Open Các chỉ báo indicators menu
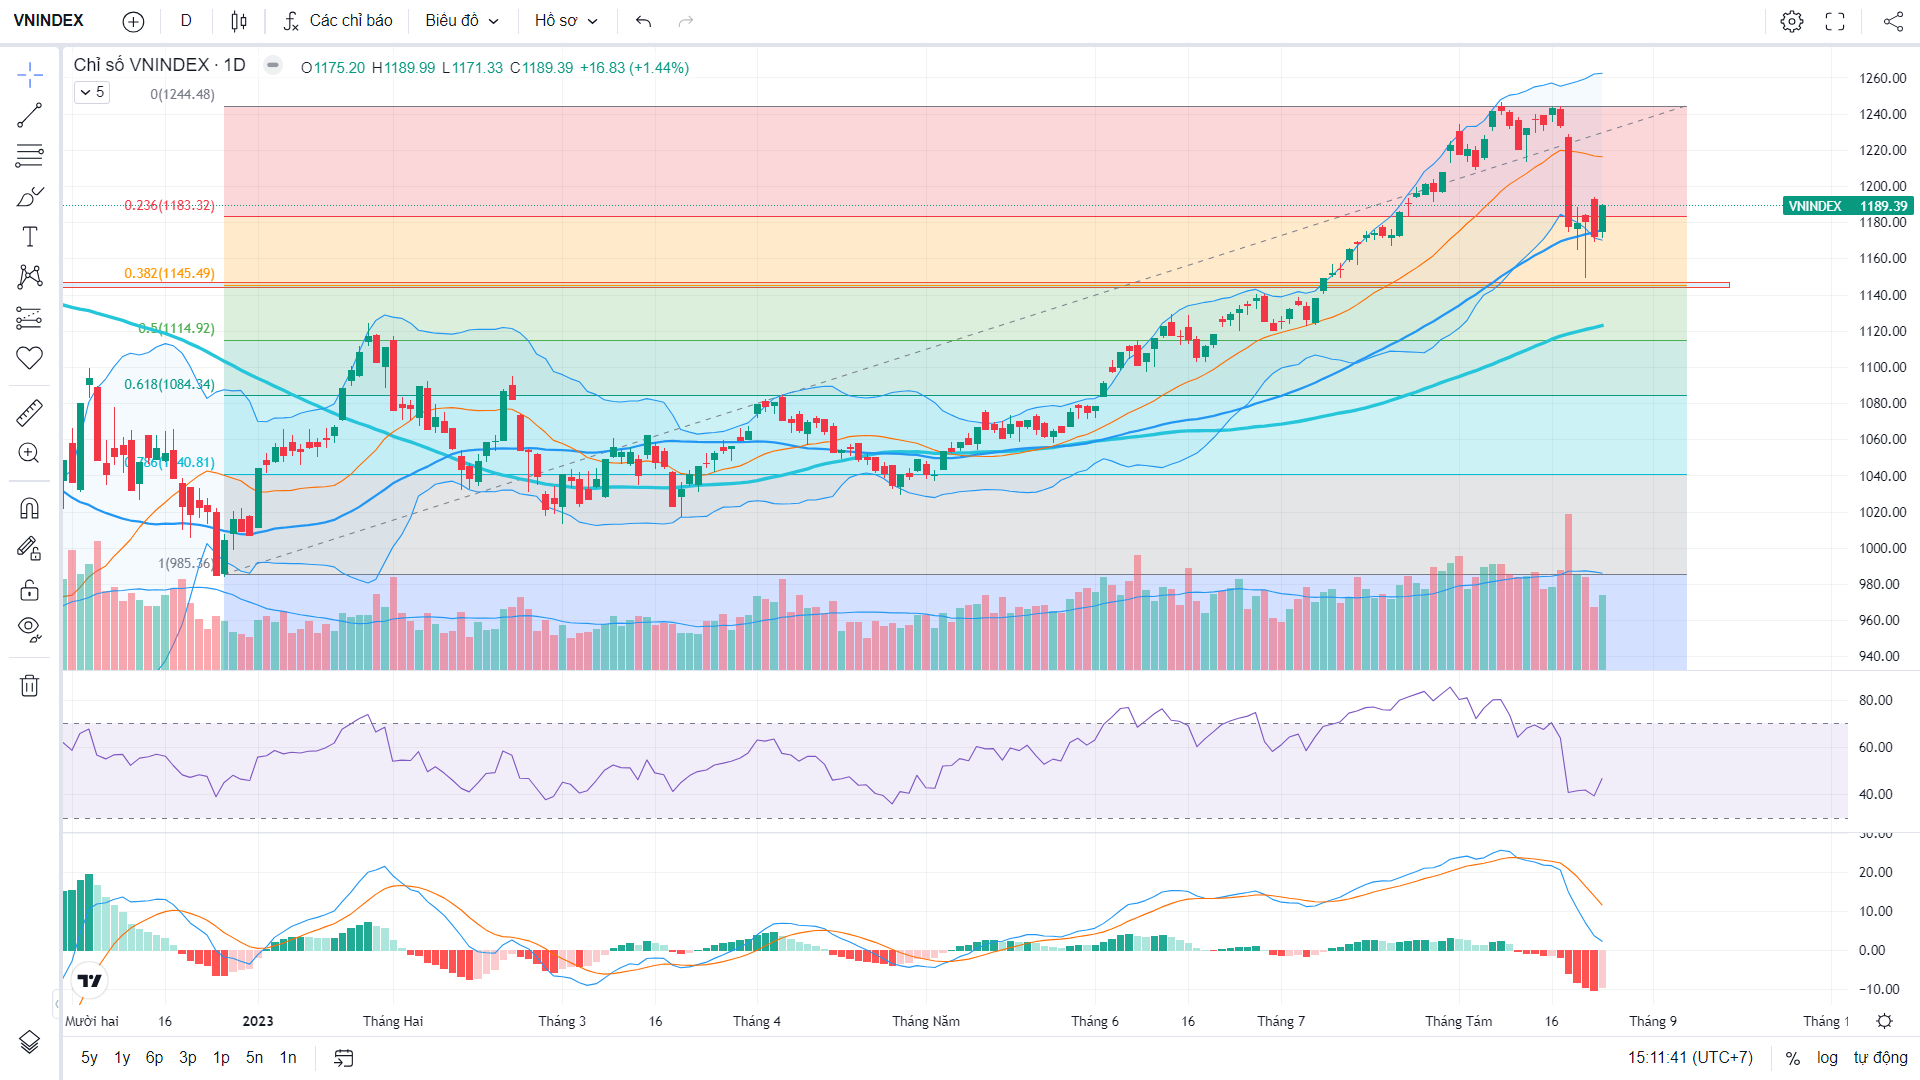This screenshot has width=1920, height=1080. coord(338,21)
